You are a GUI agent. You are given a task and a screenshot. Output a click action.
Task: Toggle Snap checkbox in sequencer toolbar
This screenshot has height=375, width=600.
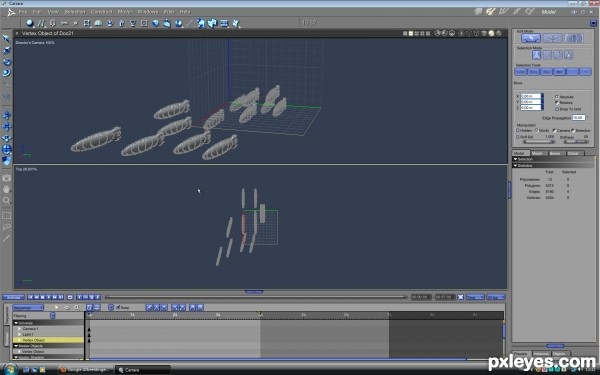tap(118, 307)
